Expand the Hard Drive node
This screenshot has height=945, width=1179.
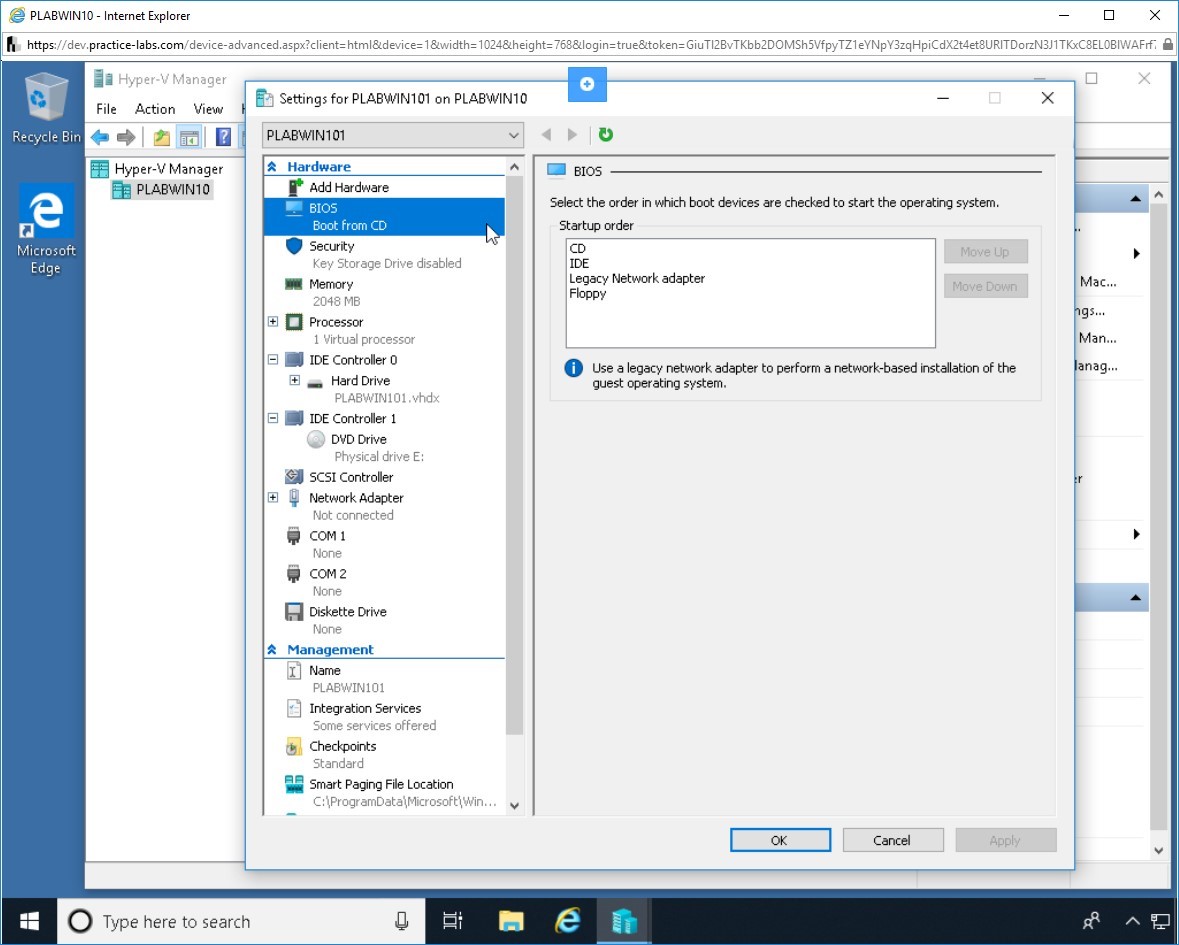(x=295, y=380)
